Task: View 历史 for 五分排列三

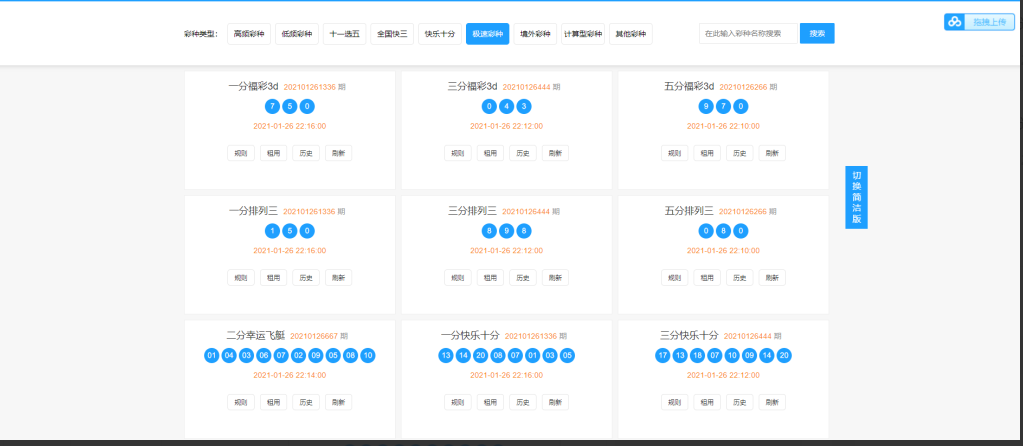Action: click(740, 278)
